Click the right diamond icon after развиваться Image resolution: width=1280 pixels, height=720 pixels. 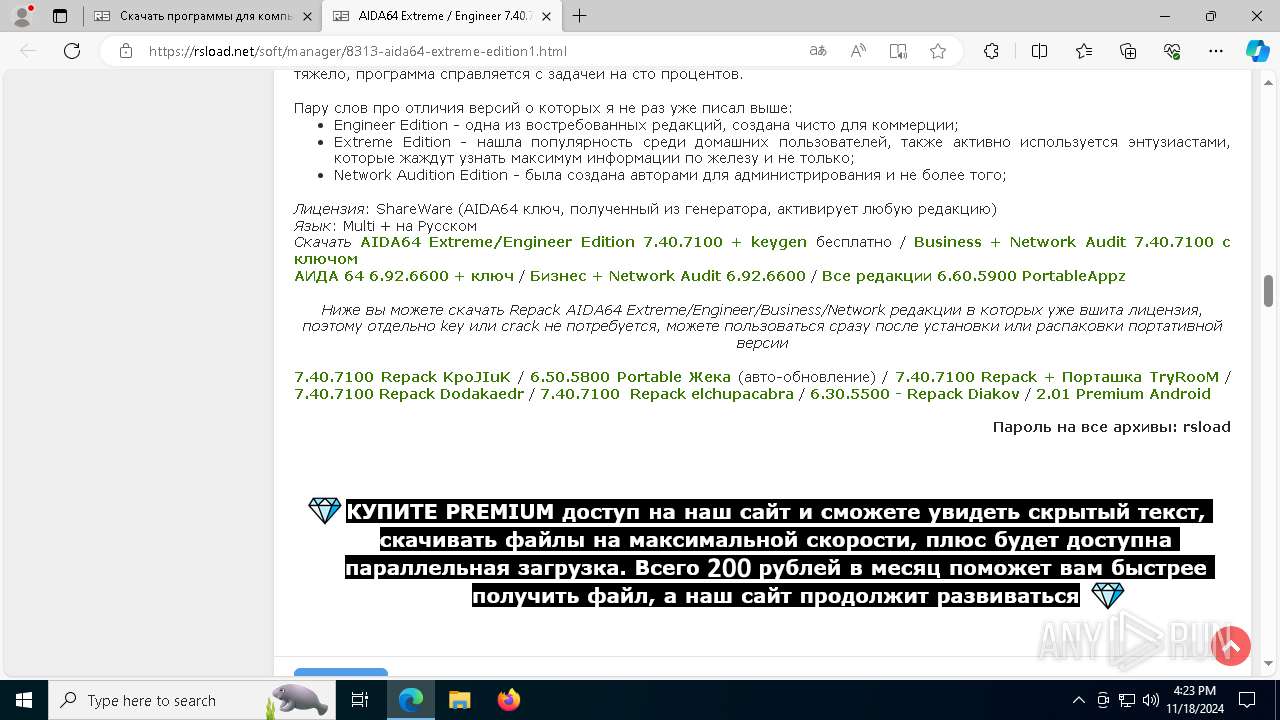pos(1108,596)
